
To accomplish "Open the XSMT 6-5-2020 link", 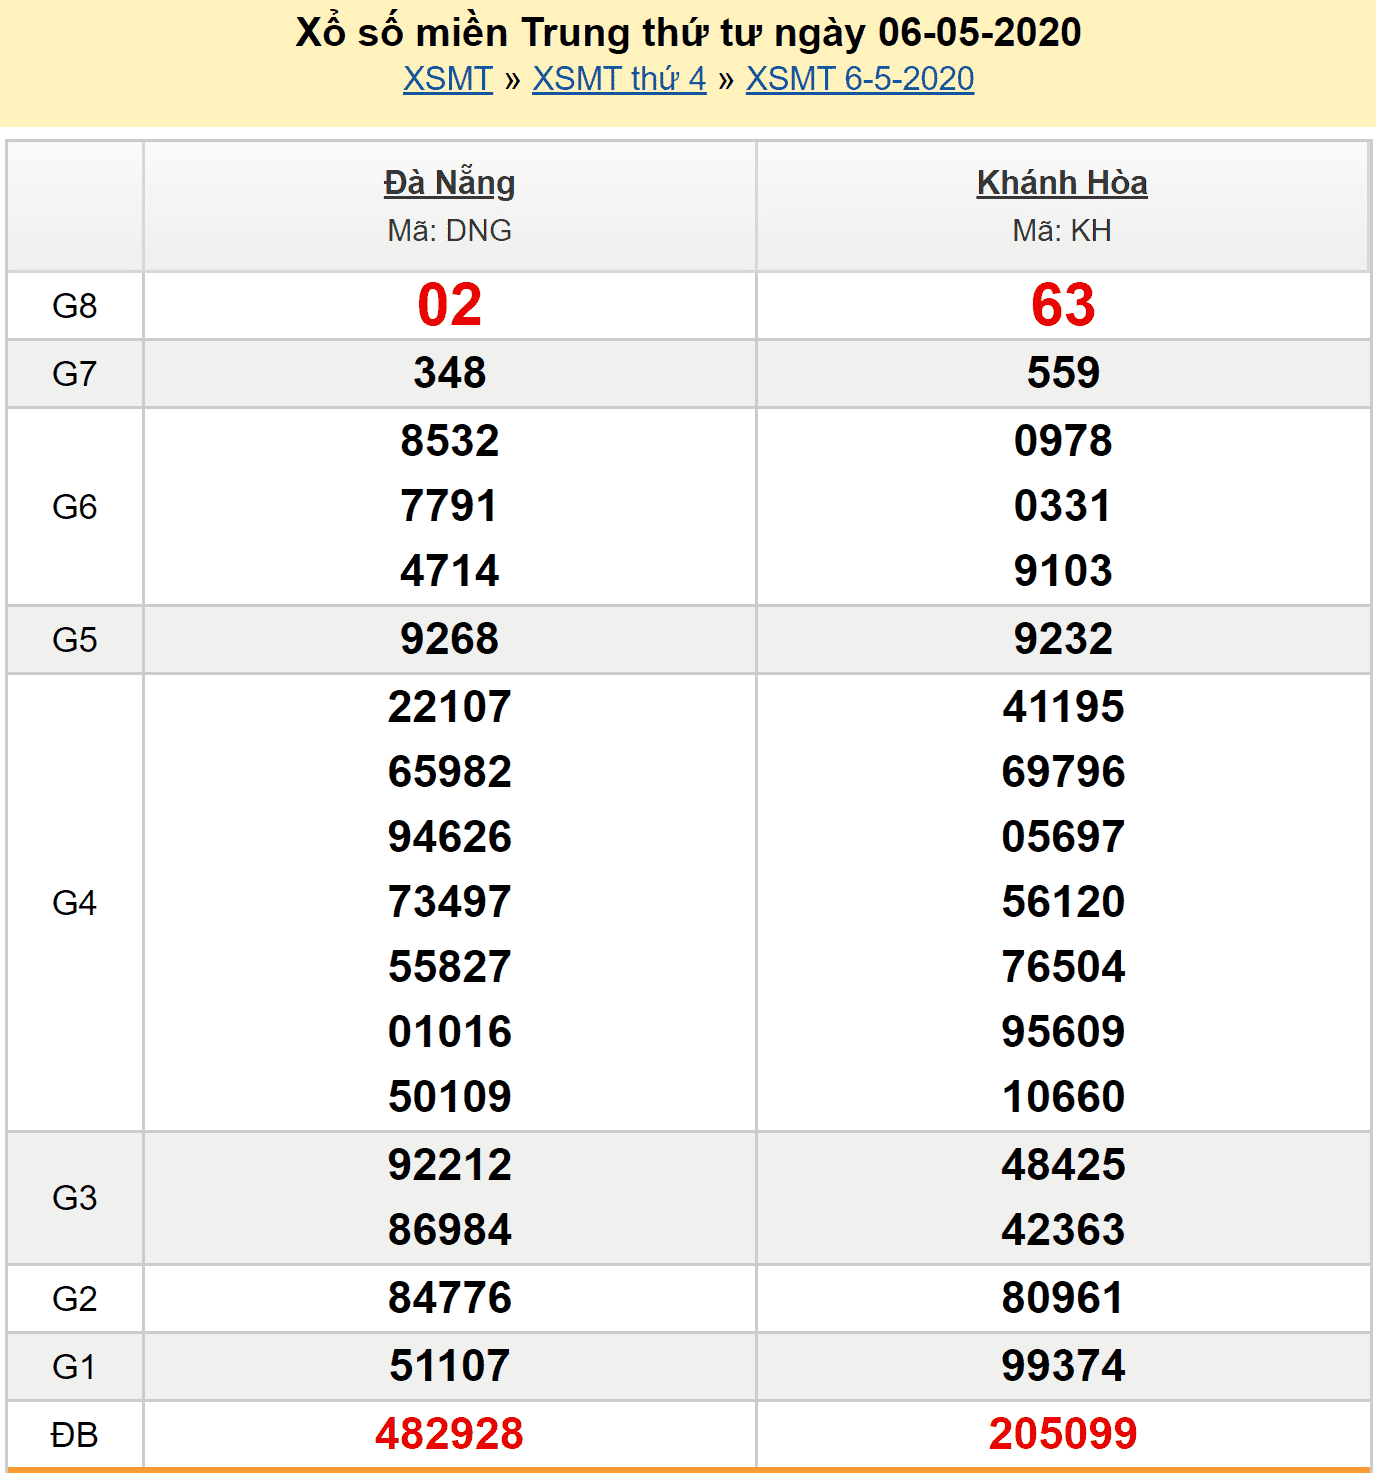I will click(860, 79).
